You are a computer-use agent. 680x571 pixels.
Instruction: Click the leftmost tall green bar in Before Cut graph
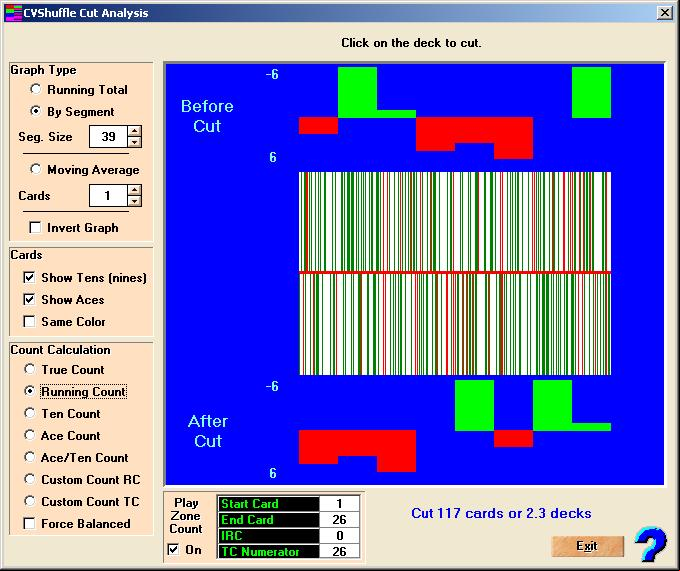(357, 92)
